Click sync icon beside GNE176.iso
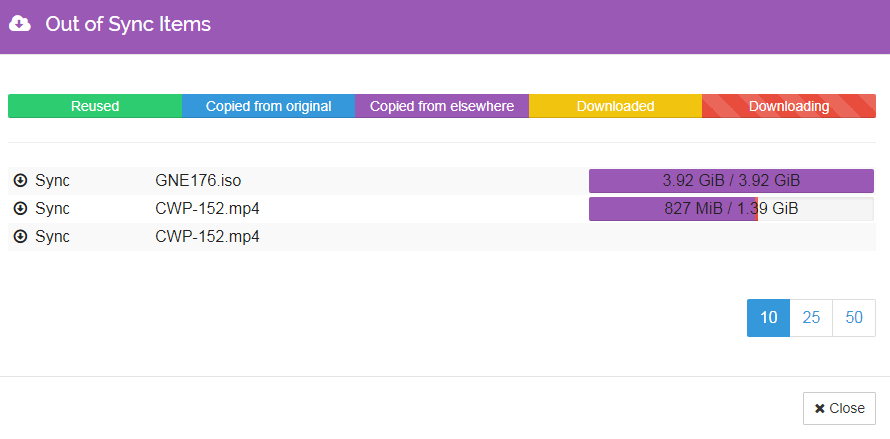 (20, 181)
